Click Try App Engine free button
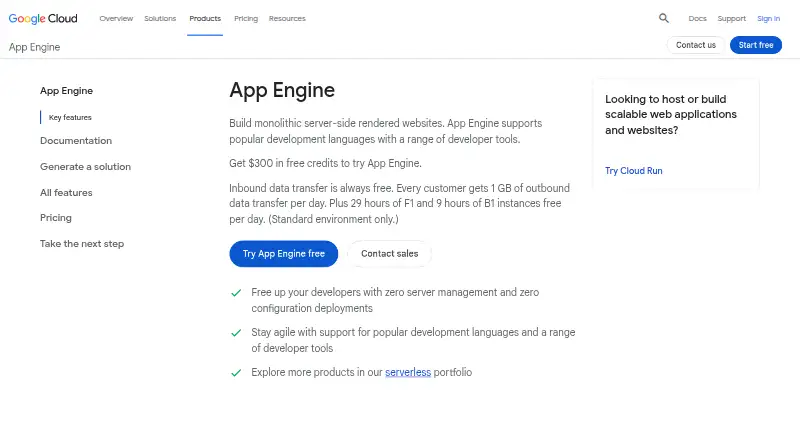This screenshot has height=440, width=800. (284, 254)
